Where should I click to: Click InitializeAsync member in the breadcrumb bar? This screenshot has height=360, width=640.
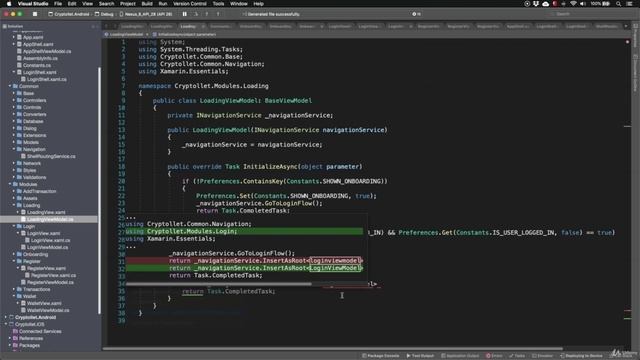(187, 34)
